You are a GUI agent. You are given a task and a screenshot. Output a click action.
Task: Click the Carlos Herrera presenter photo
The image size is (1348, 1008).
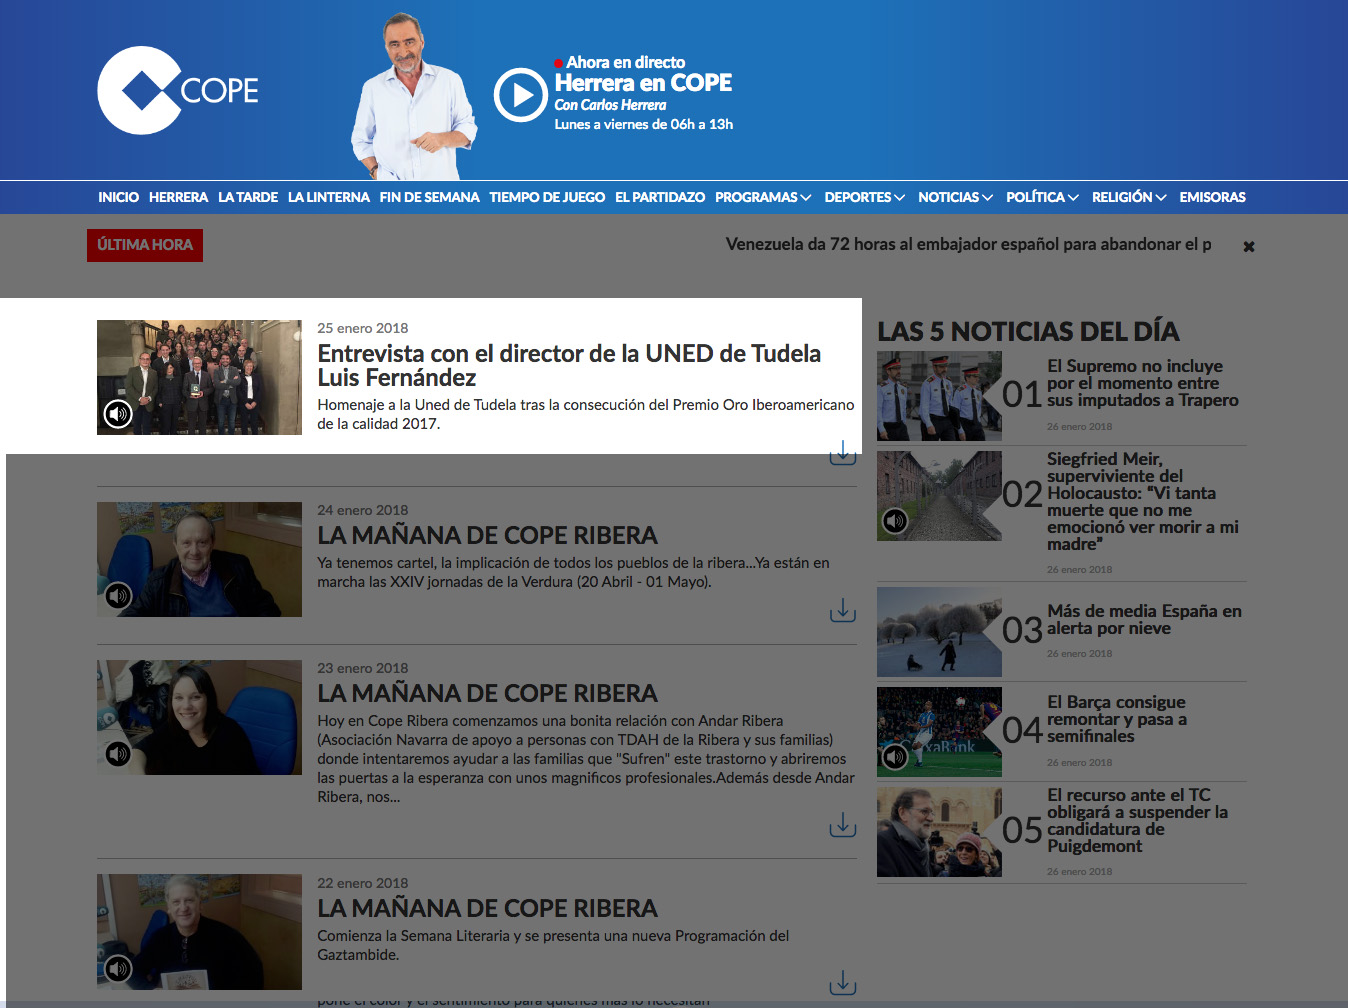point(412,97)
